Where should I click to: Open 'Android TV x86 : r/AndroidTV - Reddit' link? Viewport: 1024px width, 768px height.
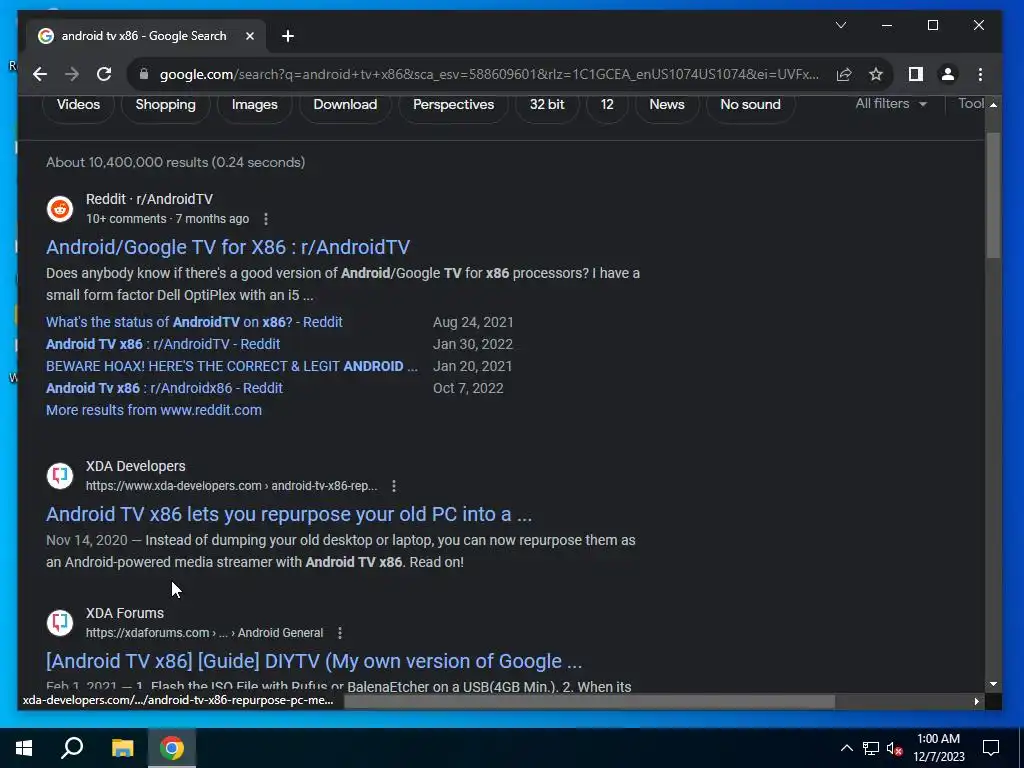163,344
